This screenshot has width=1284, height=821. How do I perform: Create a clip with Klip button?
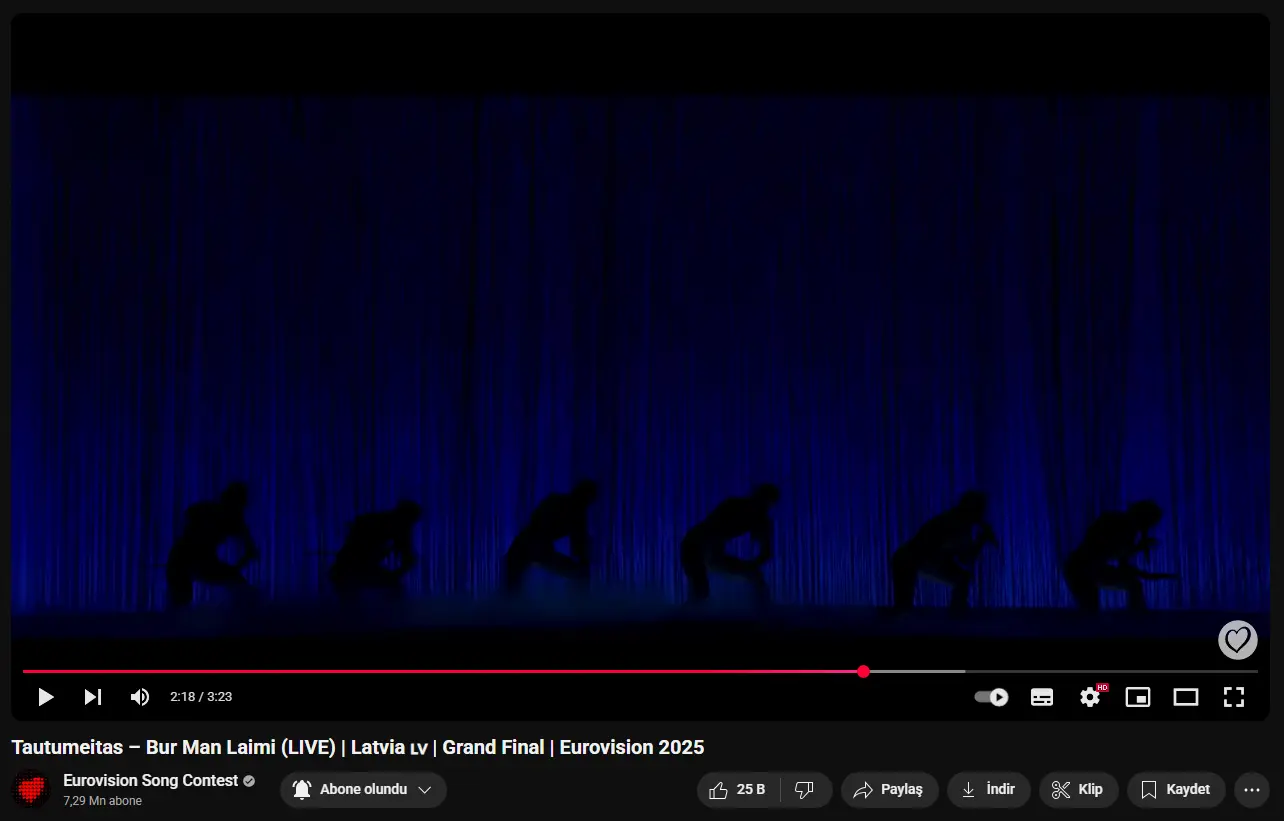1078,790
